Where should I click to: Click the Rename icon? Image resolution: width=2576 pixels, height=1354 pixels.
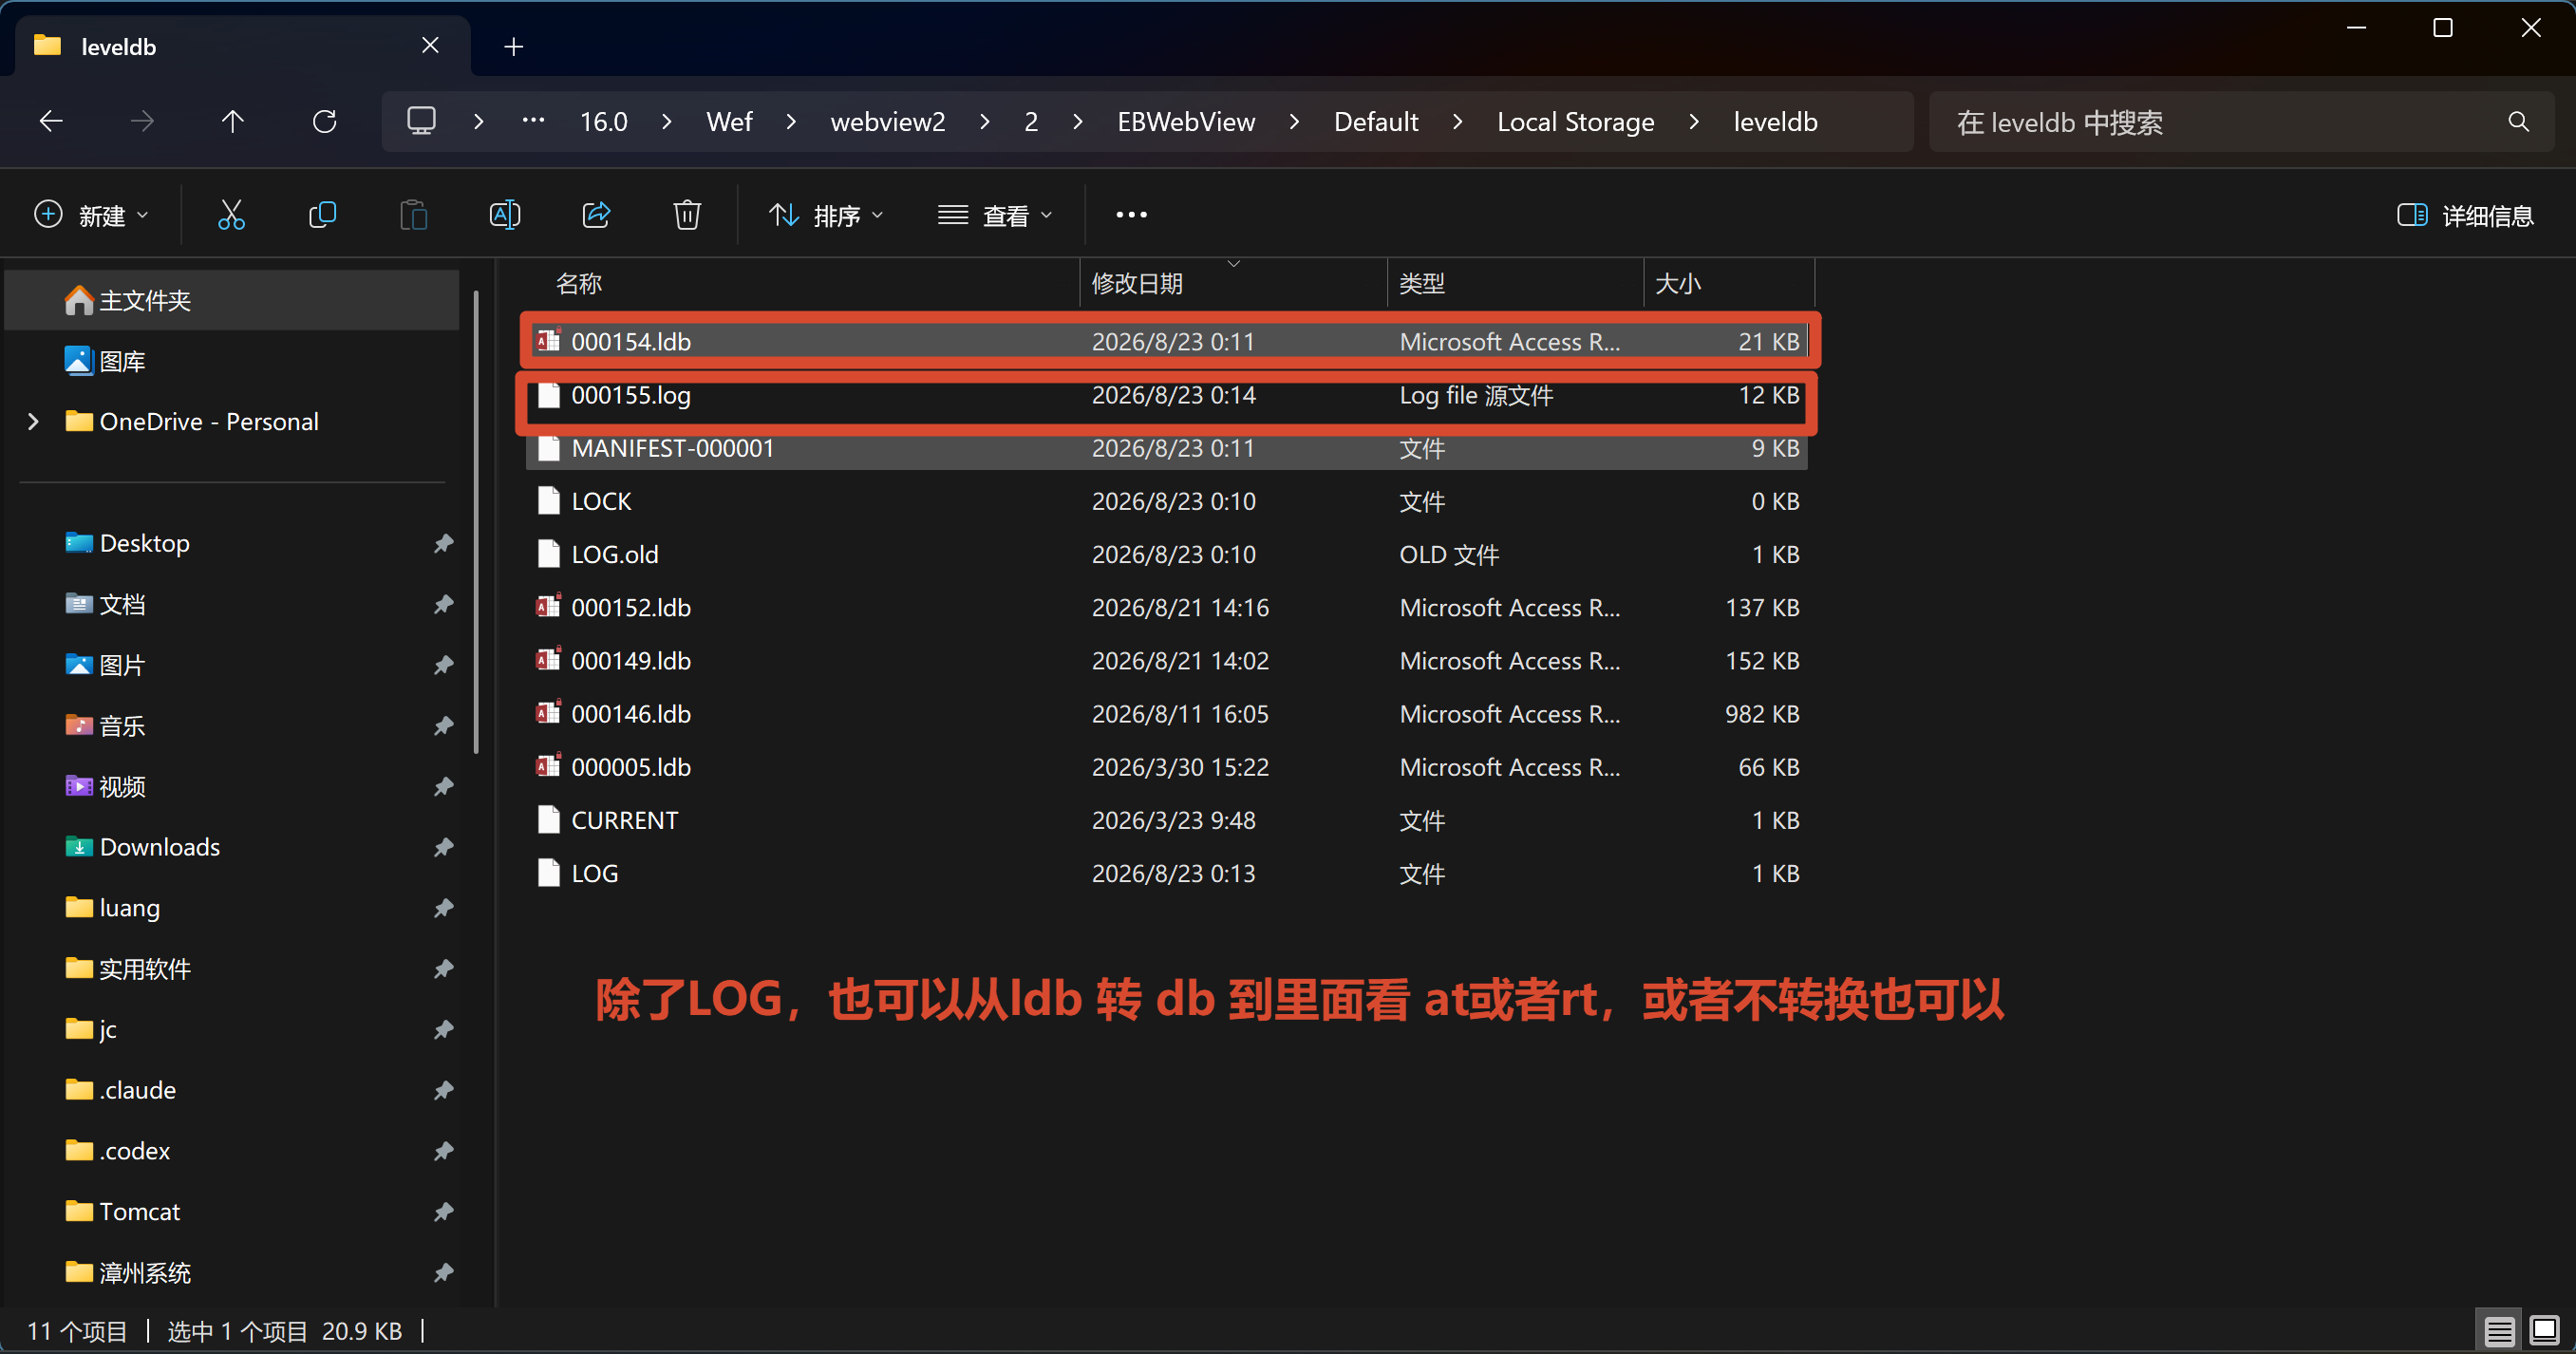coord(504,215)
